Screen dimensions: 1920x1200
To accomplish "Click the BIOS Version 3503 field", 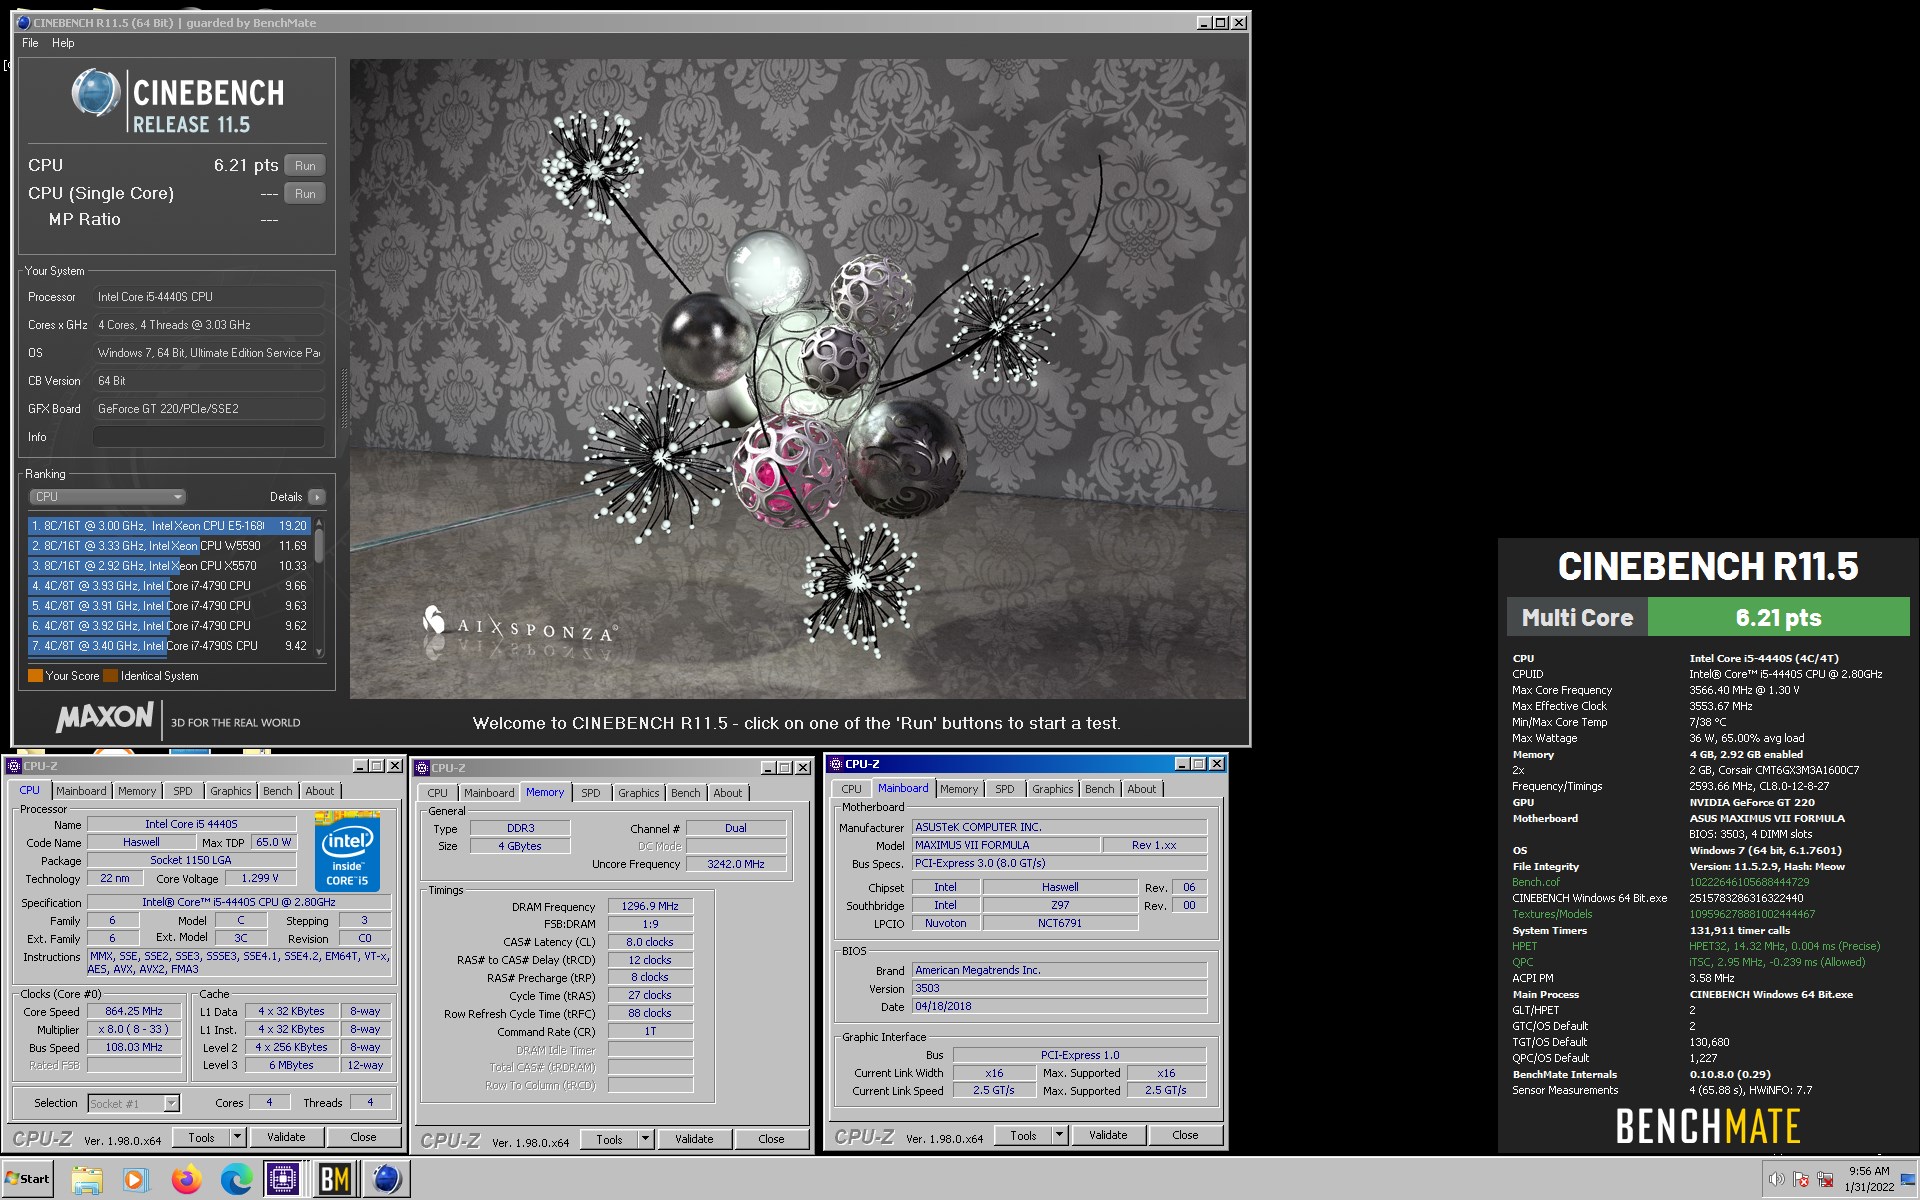I will coord(1059,988).
